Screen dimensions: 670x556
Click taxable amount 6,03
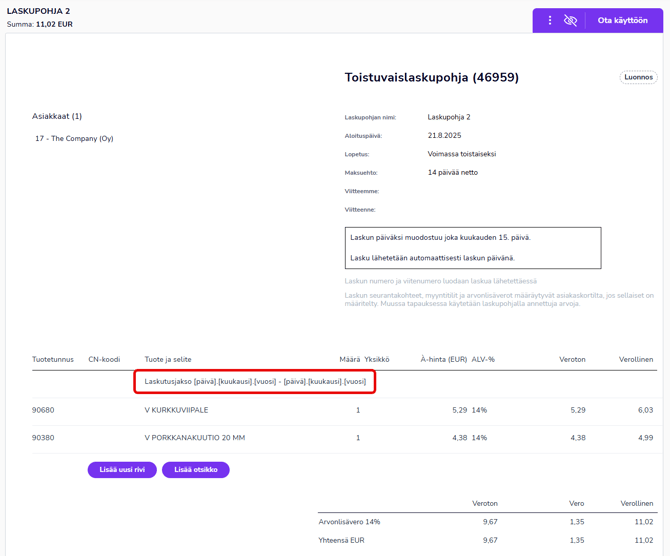(646, 410)
